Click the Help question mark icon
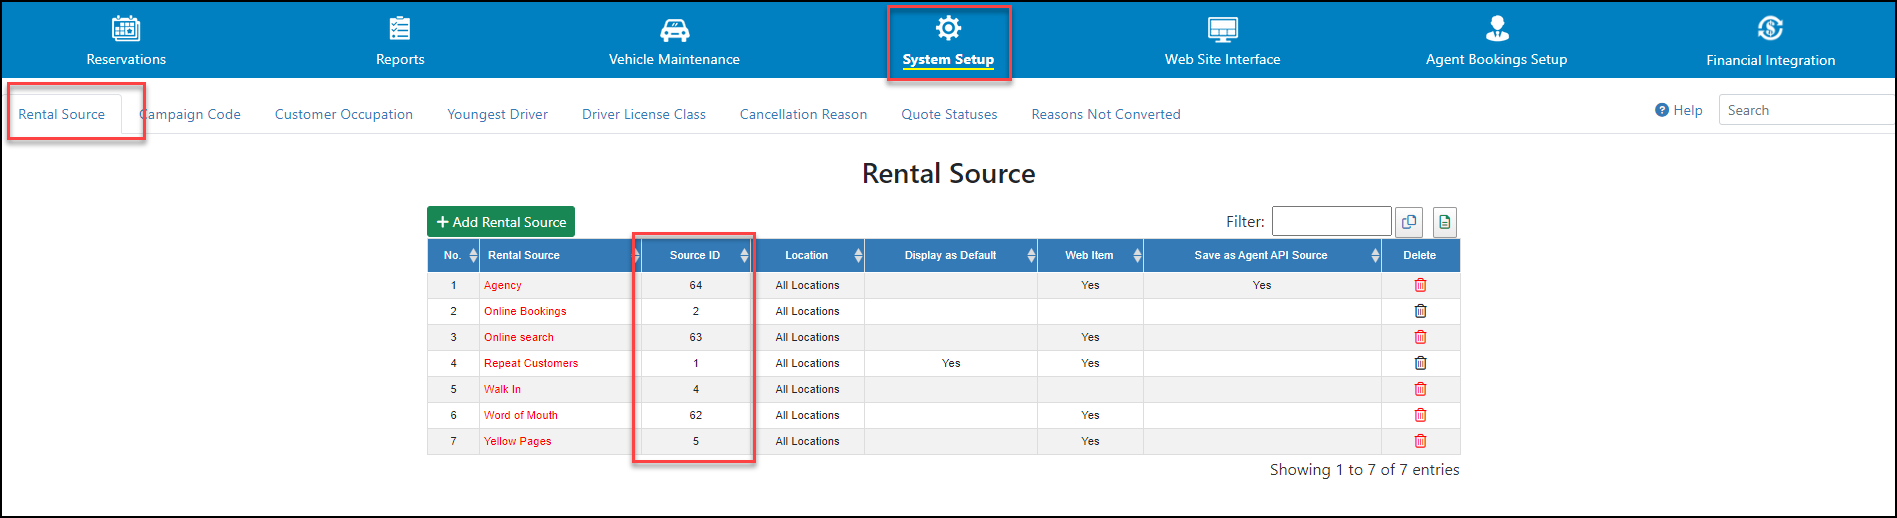The image size is (1897, 518). (1662, 110)
